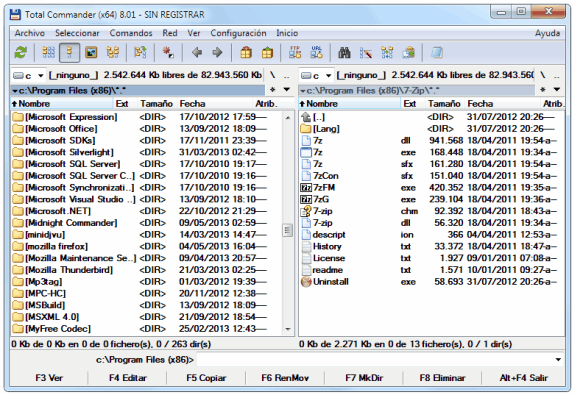The height and width of the screenshot is (395, 575).
Task: Sort left panel by Nombre column
Action: click(x=62, y=104)
